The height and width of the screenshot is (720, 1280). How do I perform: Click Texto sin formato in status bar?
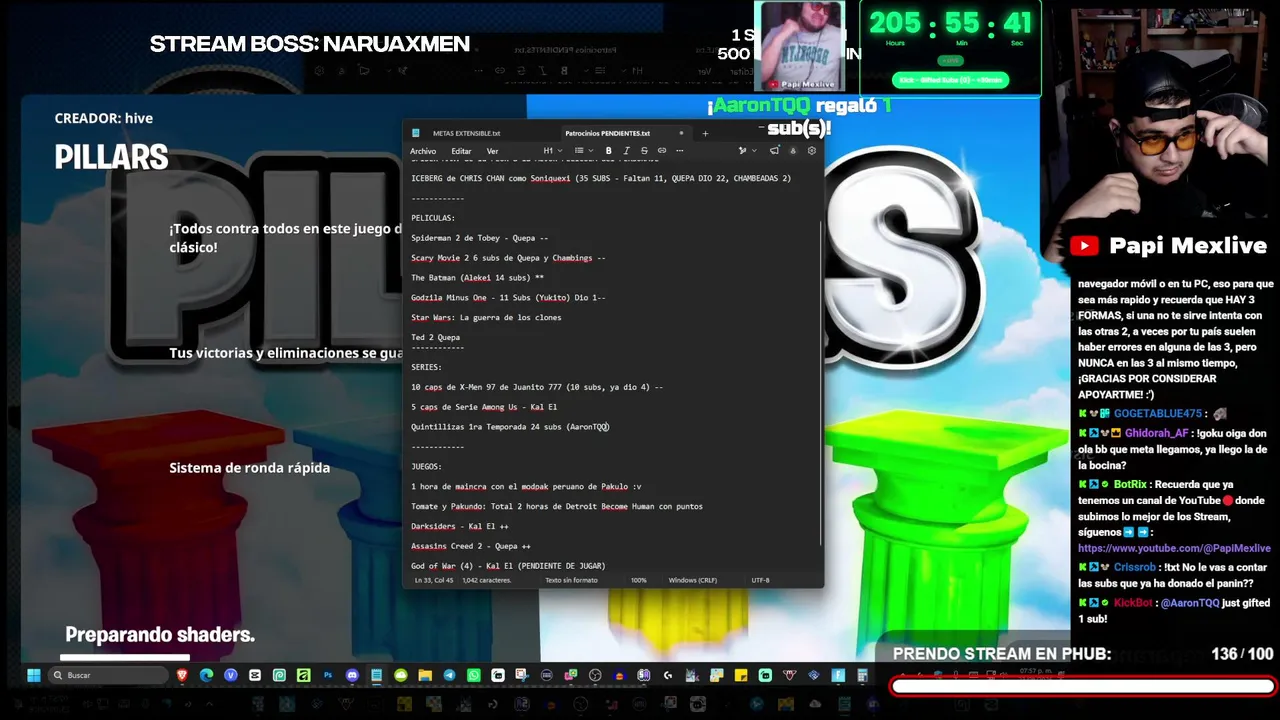571,580
